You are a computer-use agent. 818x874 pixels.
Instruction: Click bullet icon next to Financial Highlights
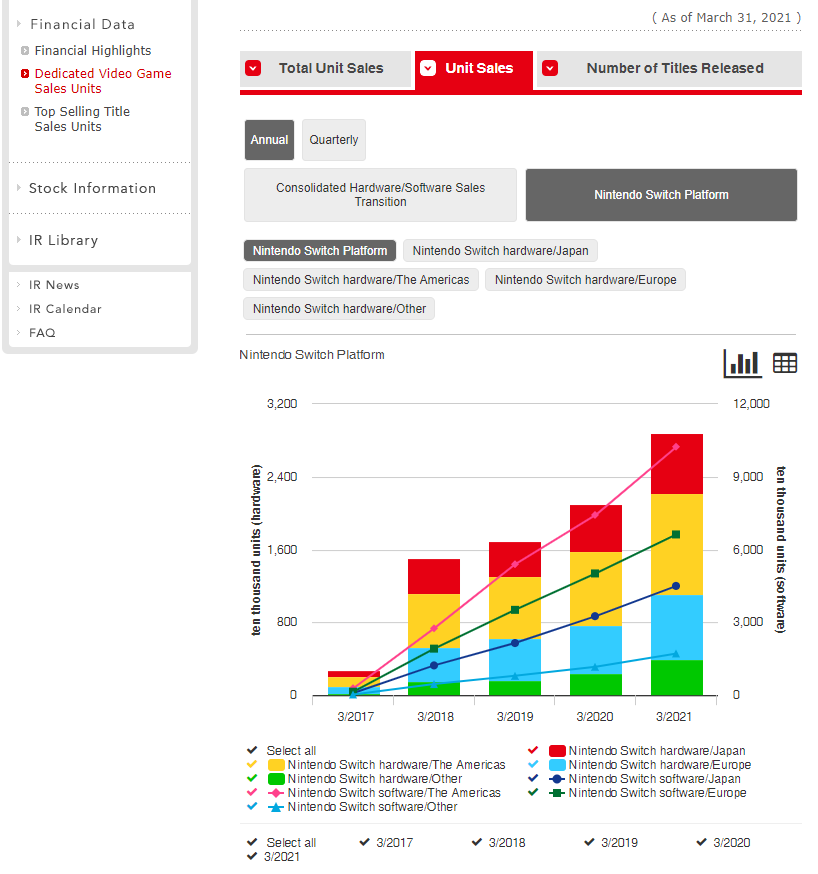(x=25, y=51)
